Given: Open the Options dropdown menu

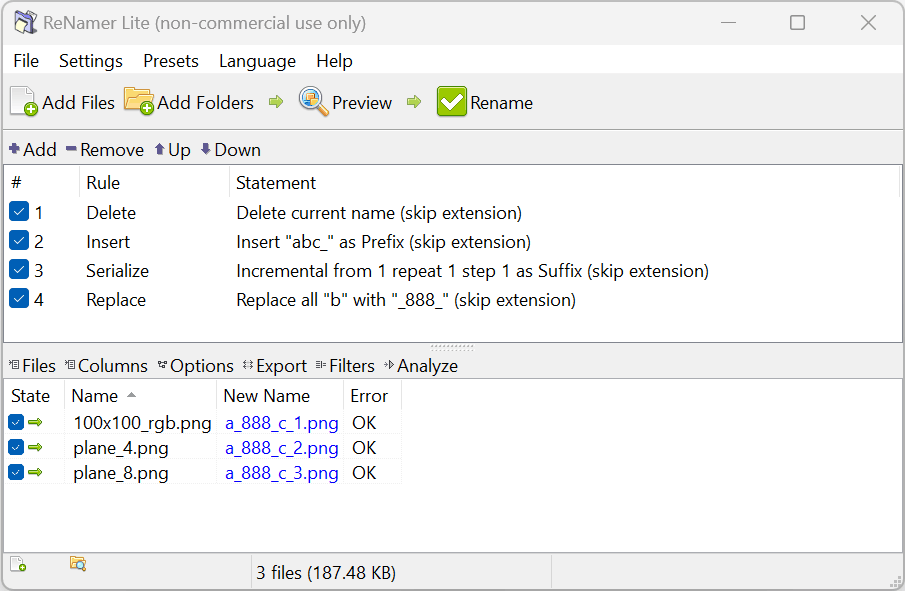Looking at the screenshot, I should (x=195, y=366).
